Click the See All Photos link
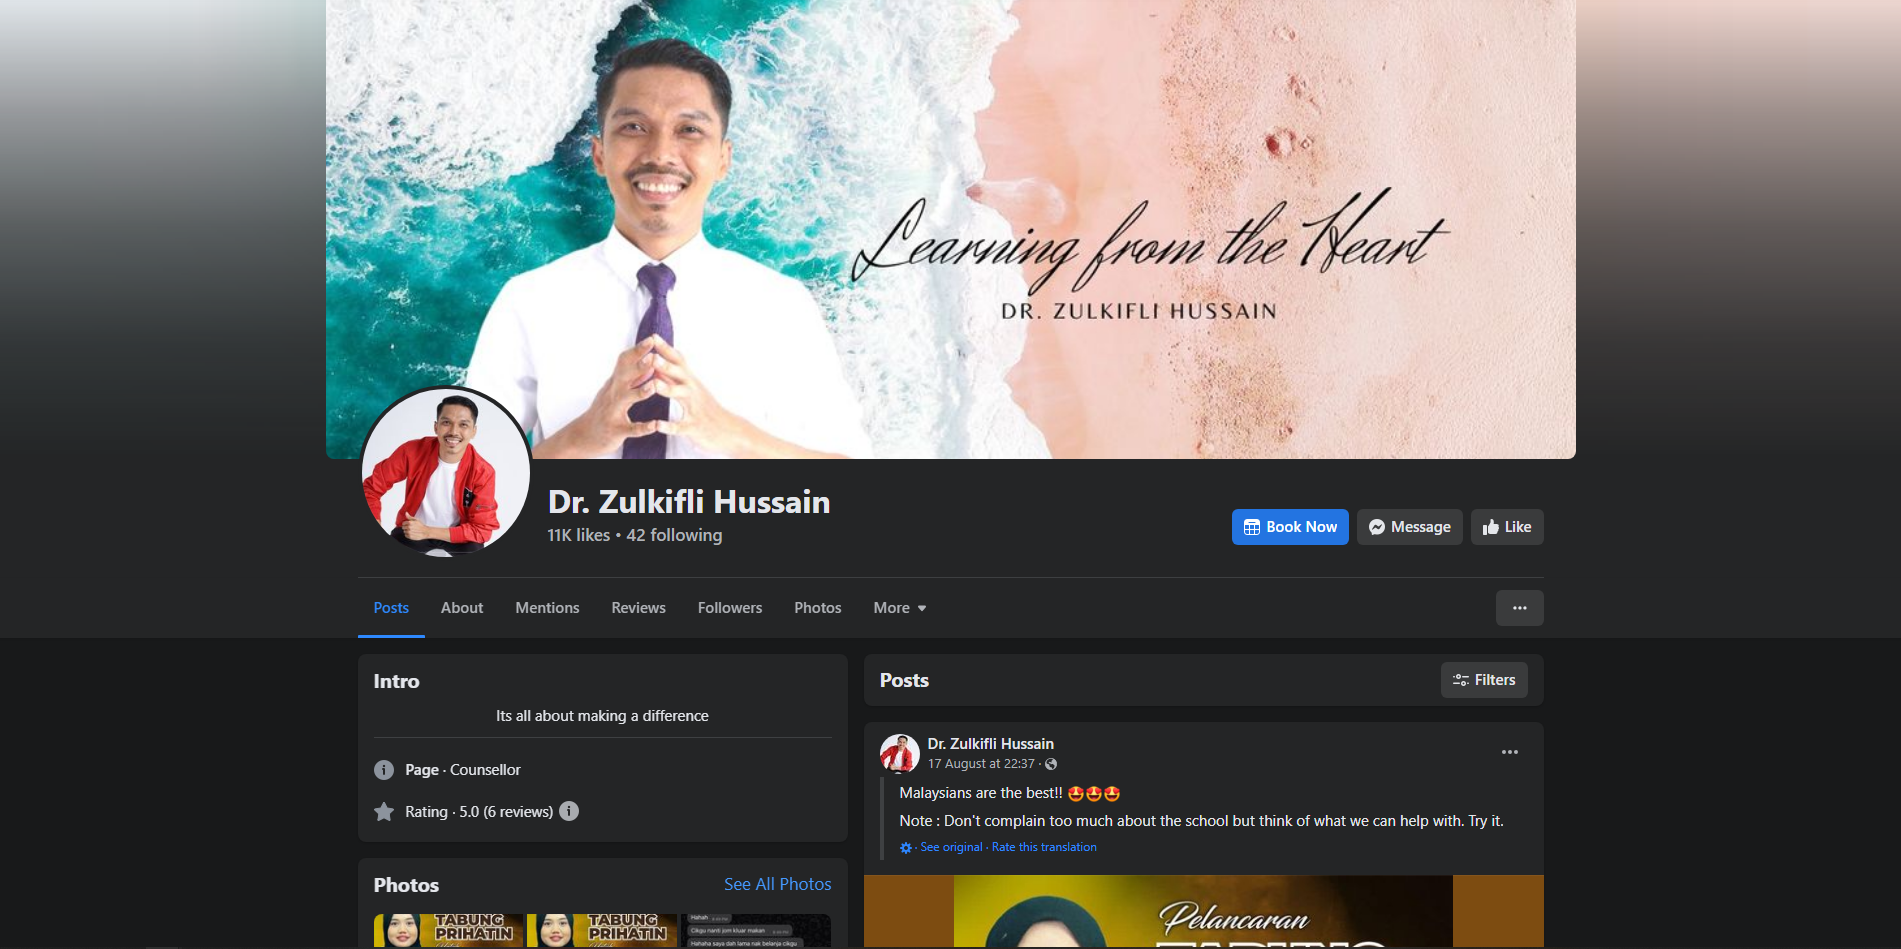The image size is (1901, 949). point(777,884)
